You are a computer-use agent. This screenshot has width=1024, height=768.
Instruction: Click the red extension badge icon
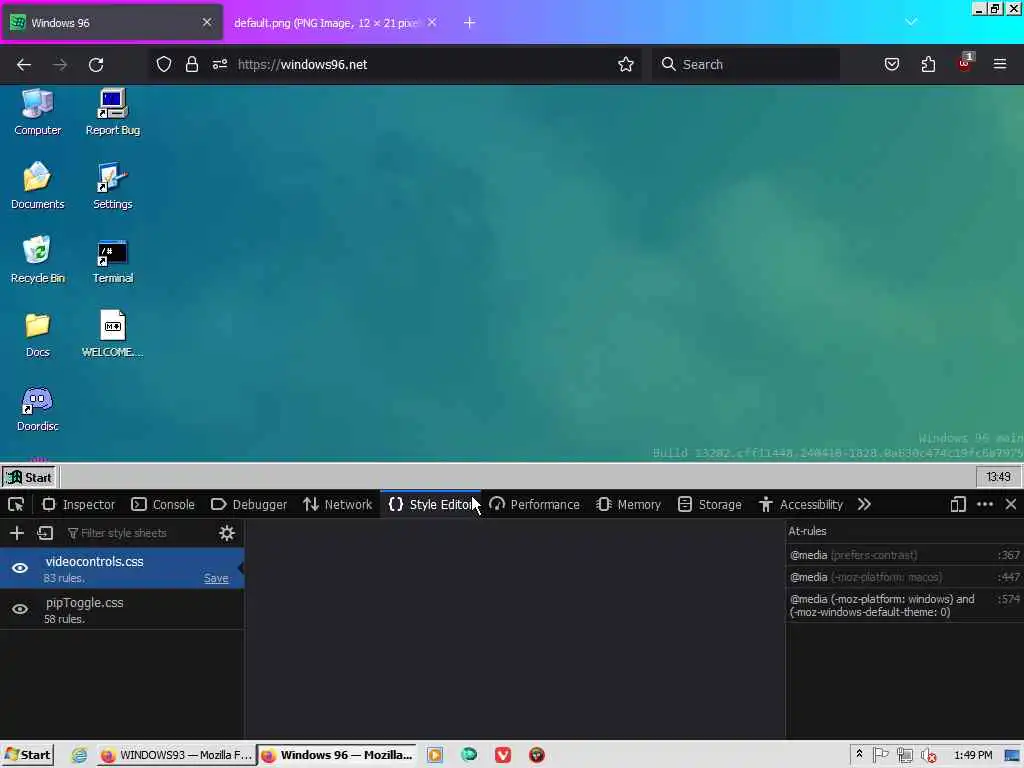pyautogui.click(x=965, y=63)
